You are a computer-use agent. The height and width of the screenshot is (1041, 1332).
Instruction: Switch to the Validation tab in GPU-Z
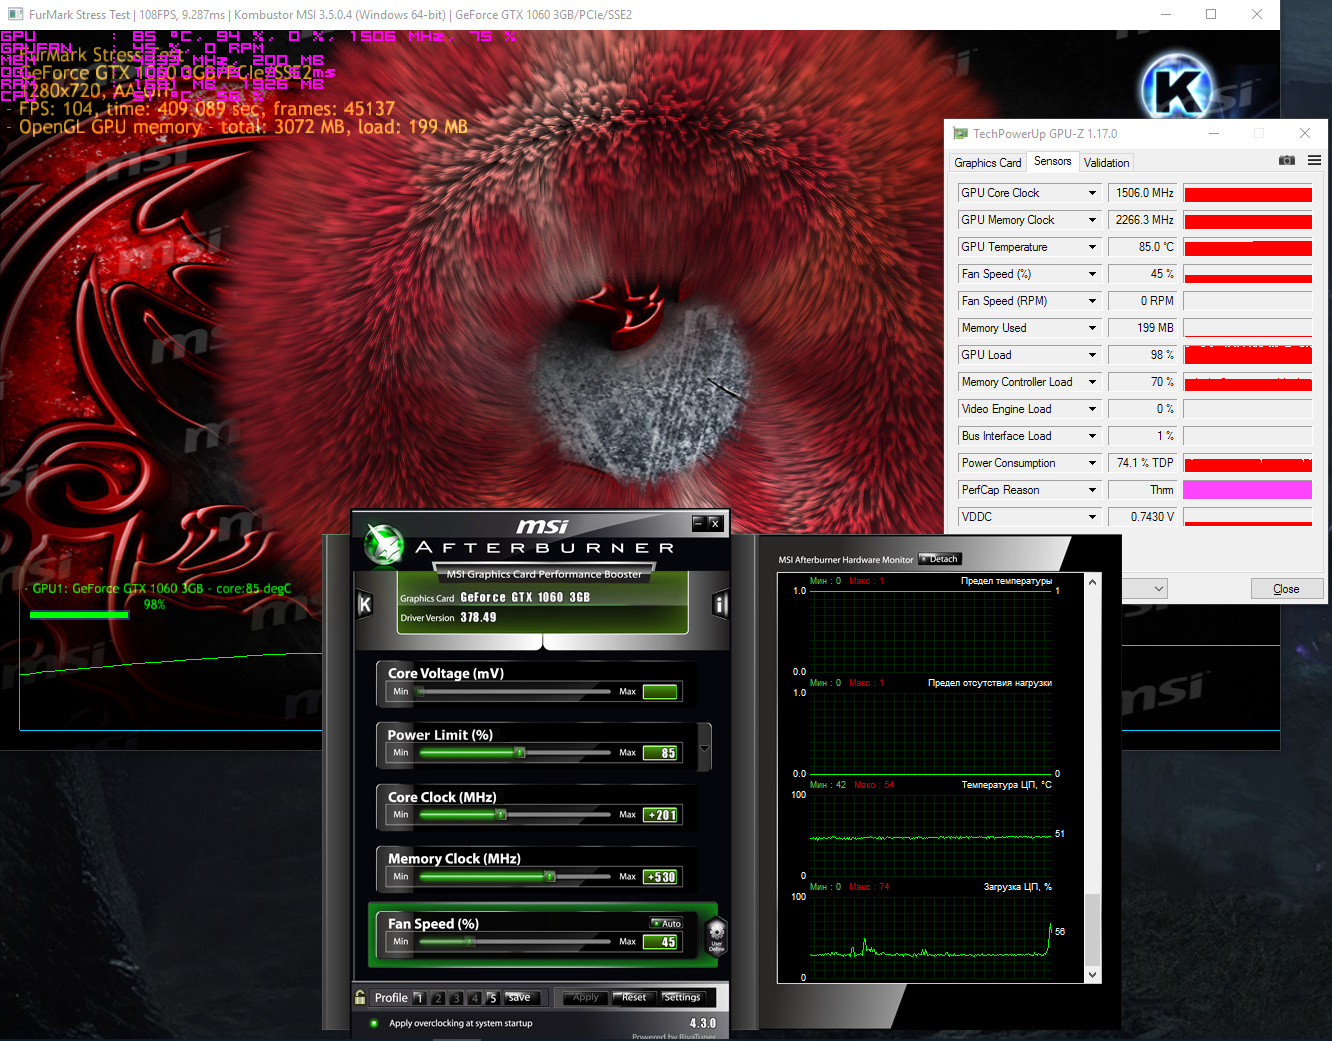click(1106, 162)
